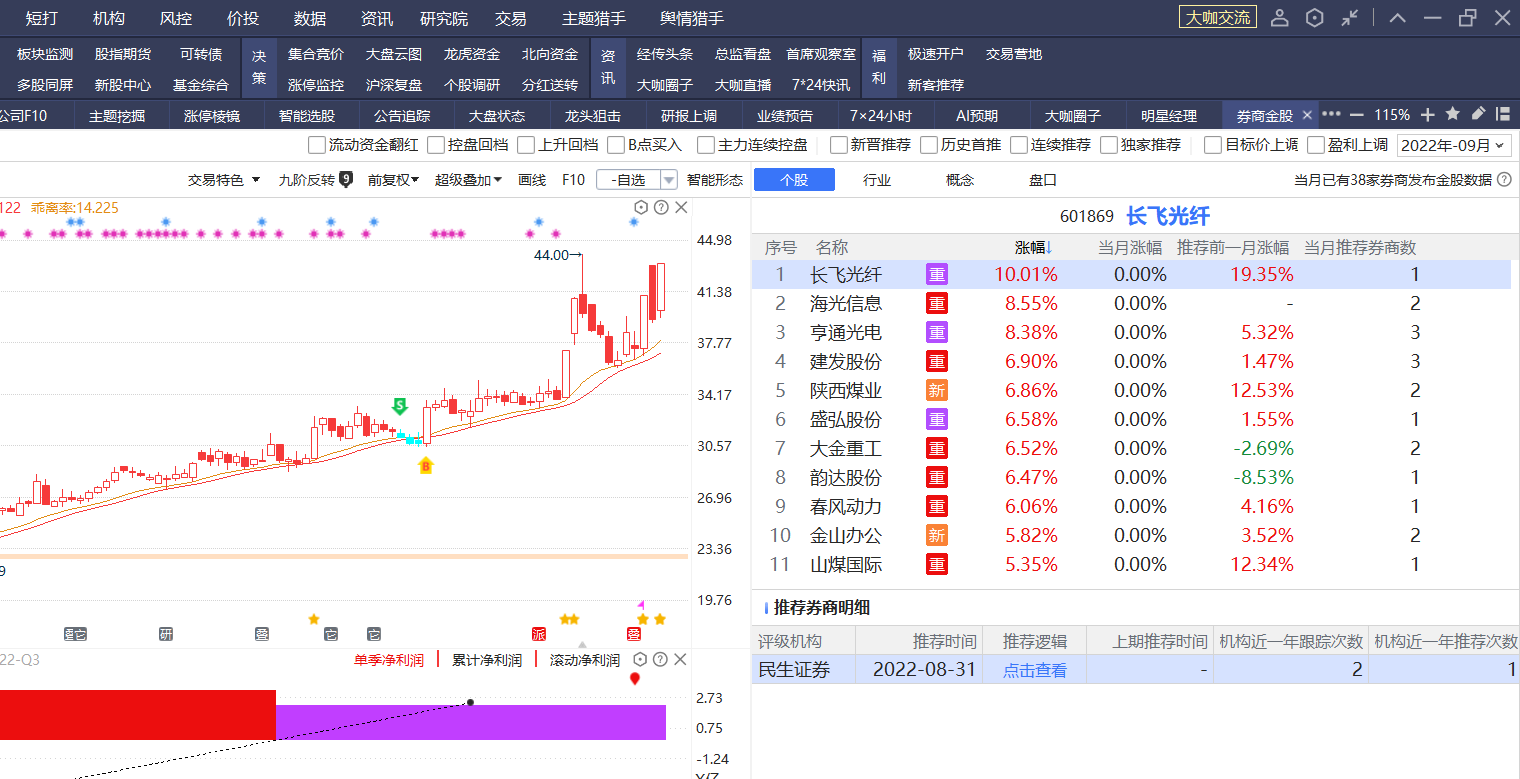Select 累计净利润 chart mode
This screenshot has width=1520, height=779.
point(487,660)
